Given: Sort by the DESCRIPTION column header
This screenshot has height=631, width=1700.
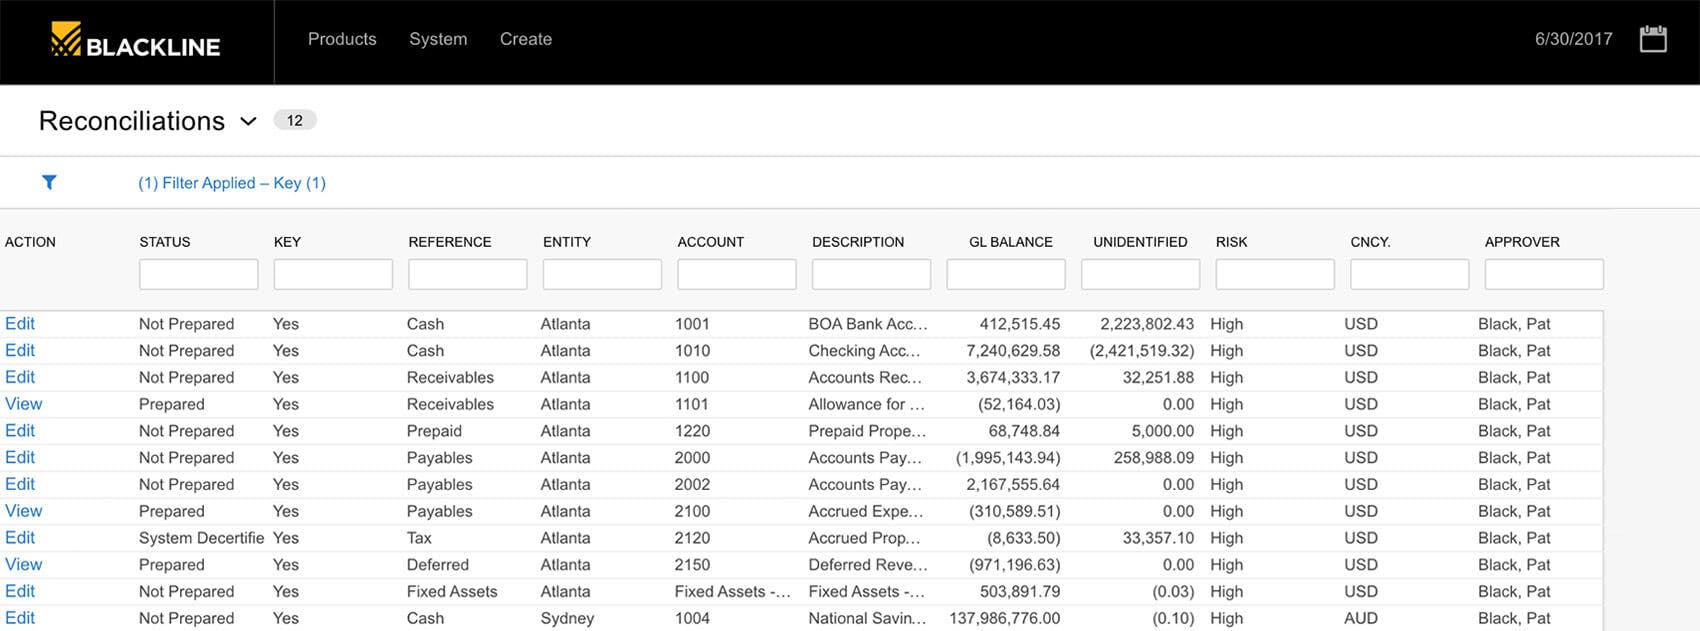Looking at the screenshot, I should 858,242.
